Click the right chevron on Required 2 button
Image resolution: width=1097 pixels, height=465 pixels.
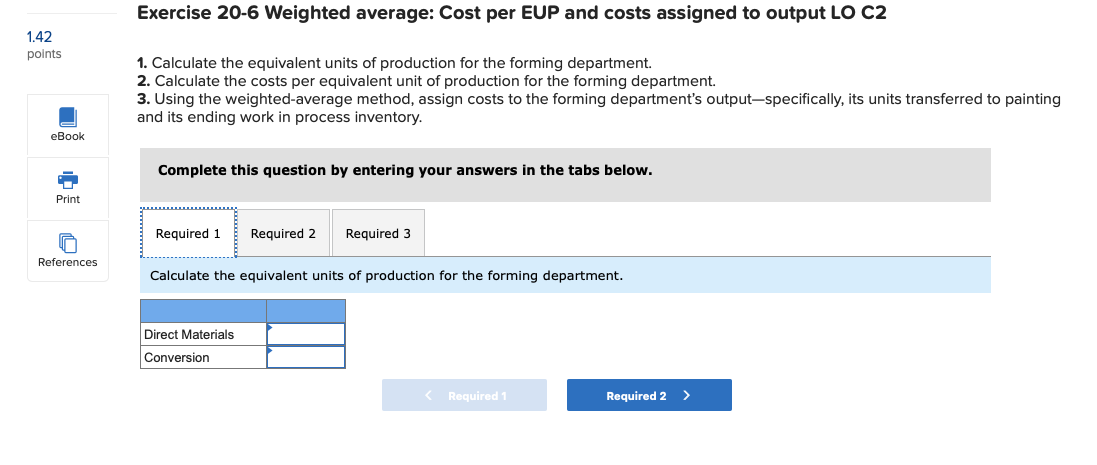[686, 396]
